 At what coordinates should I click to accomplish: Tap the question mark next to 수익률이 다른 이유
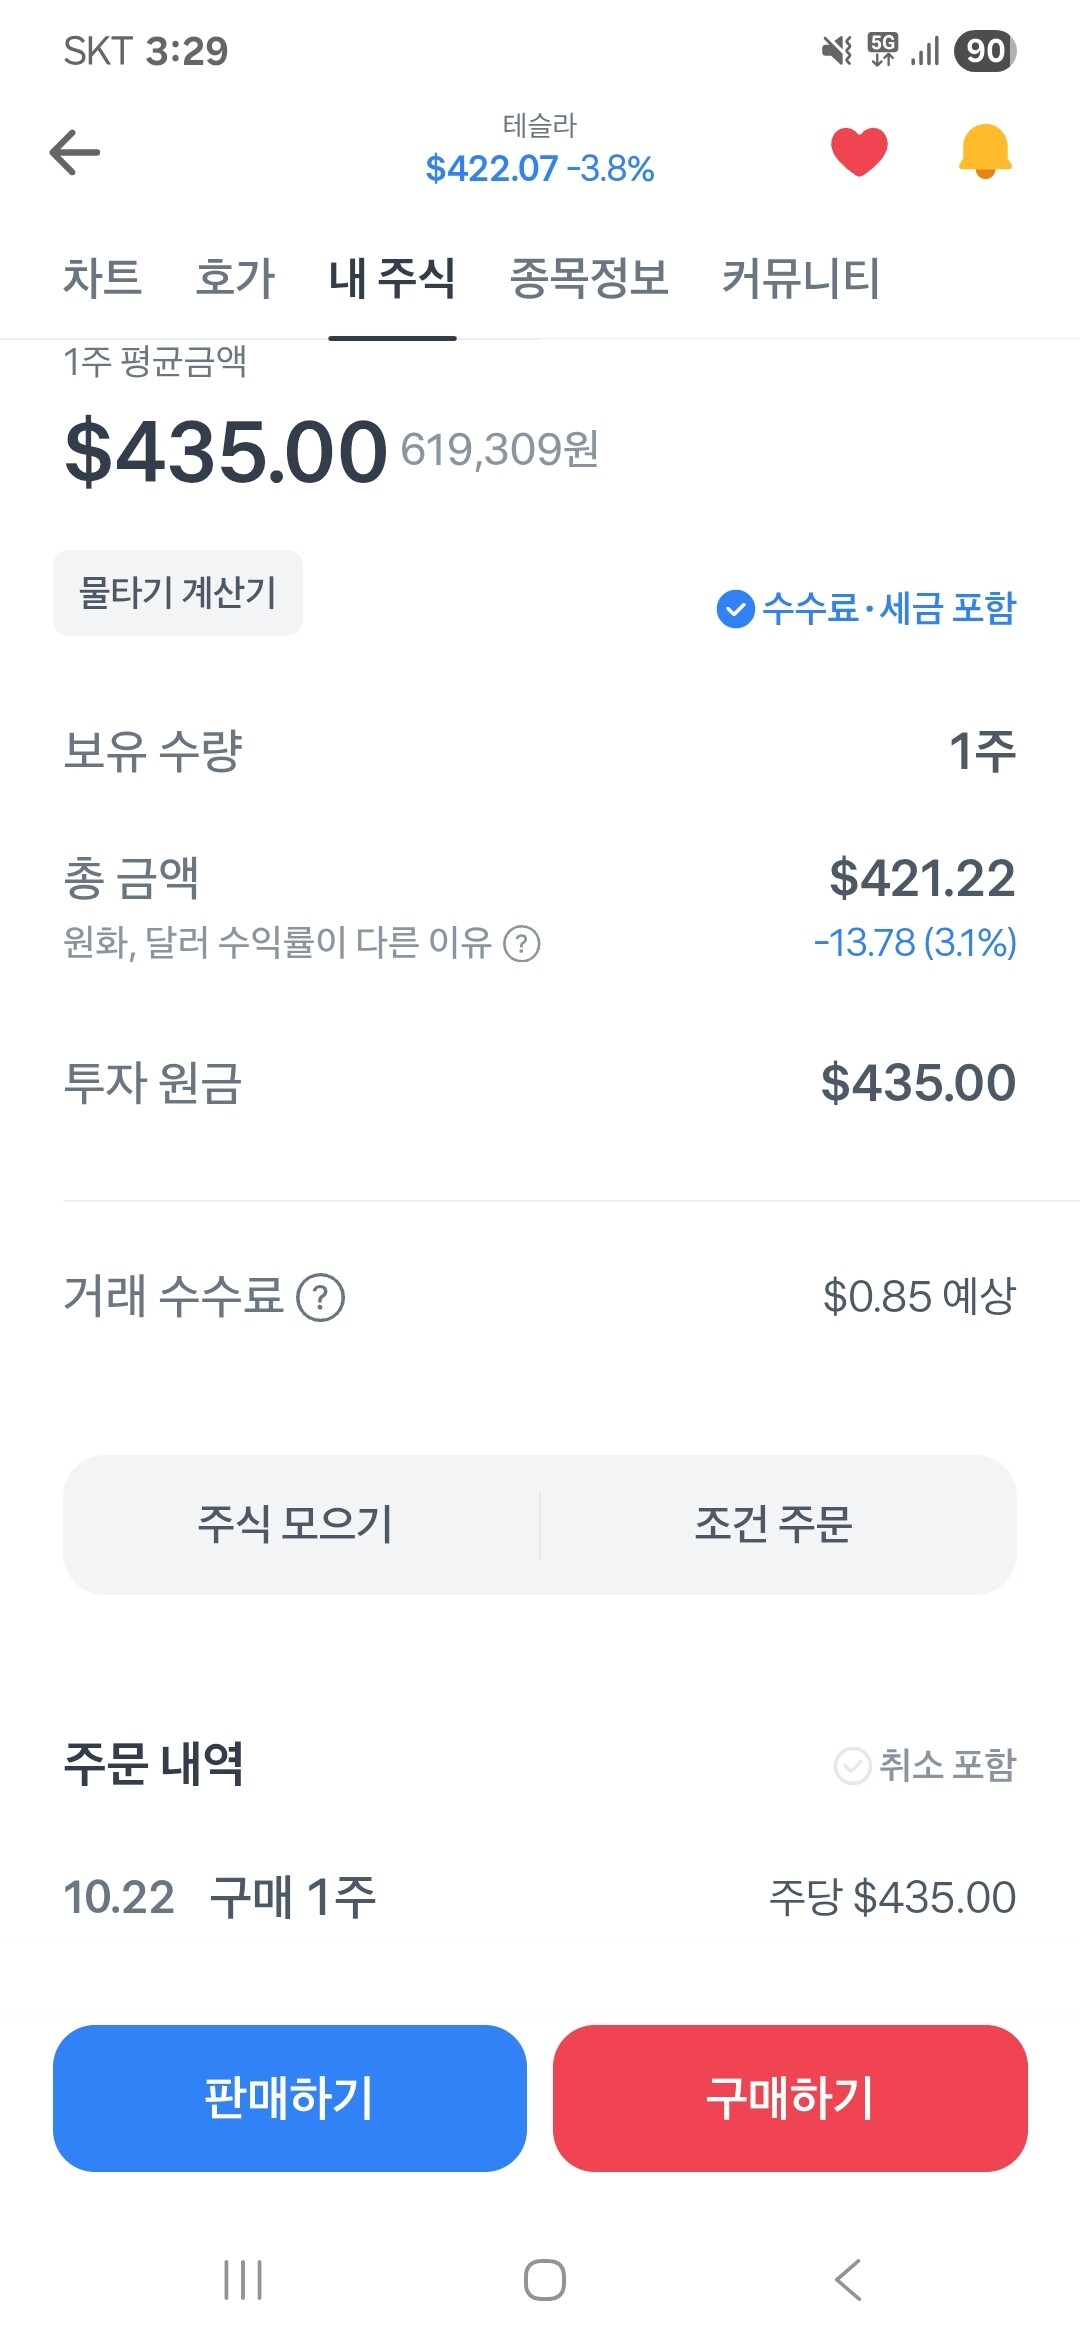[x=521, y=943]
